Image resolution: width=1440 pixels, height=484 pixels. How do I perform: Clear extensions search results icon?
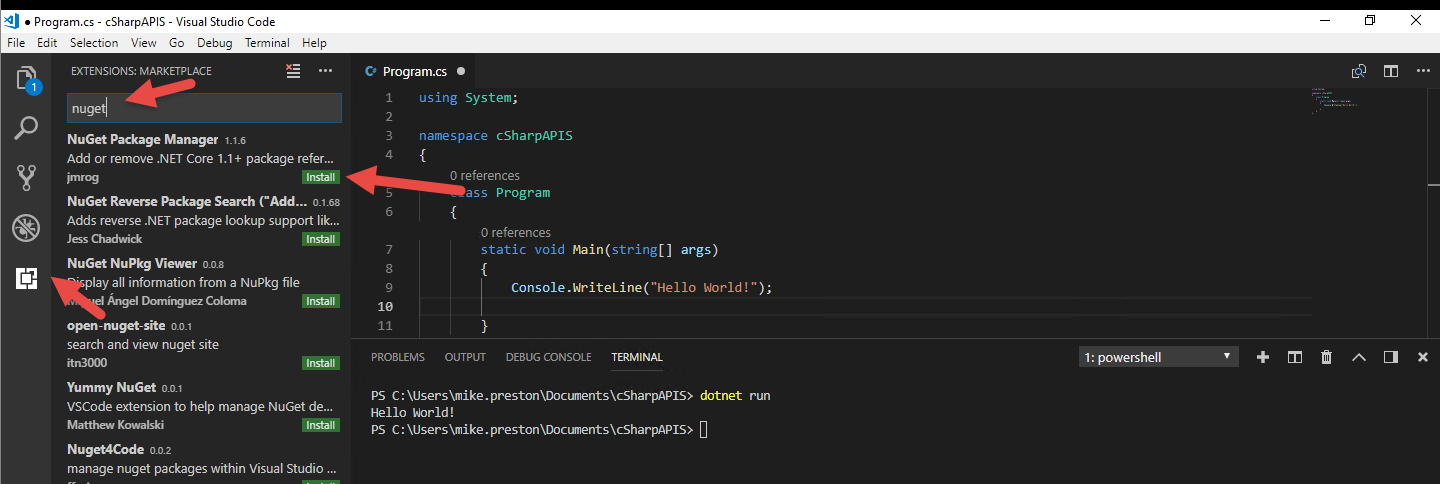[x=293, y=71]
